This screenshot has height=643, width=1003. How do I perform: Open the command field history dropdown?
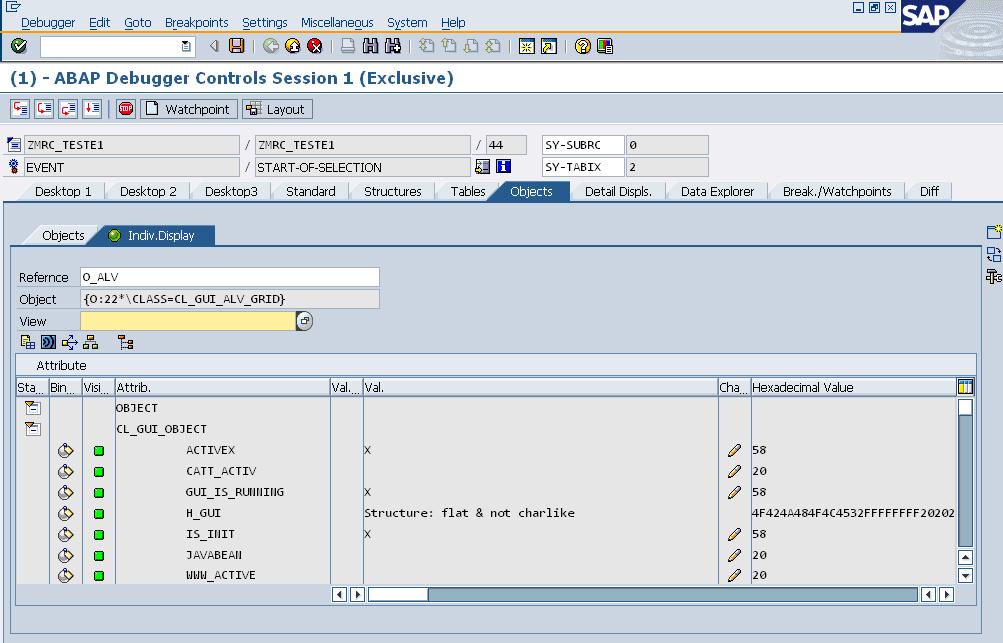[186, 46]
